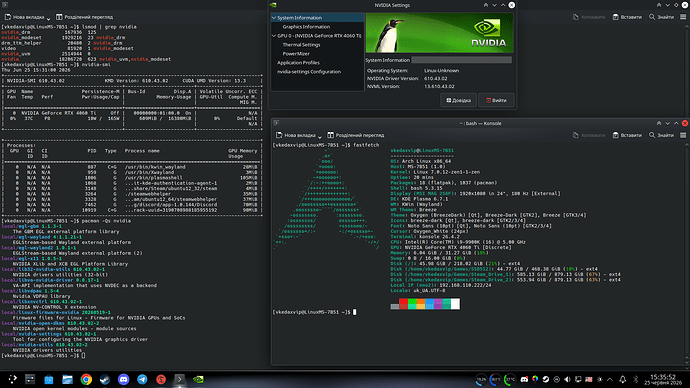Click the NVML Version value 13.610.43.02

click(439, 86)
